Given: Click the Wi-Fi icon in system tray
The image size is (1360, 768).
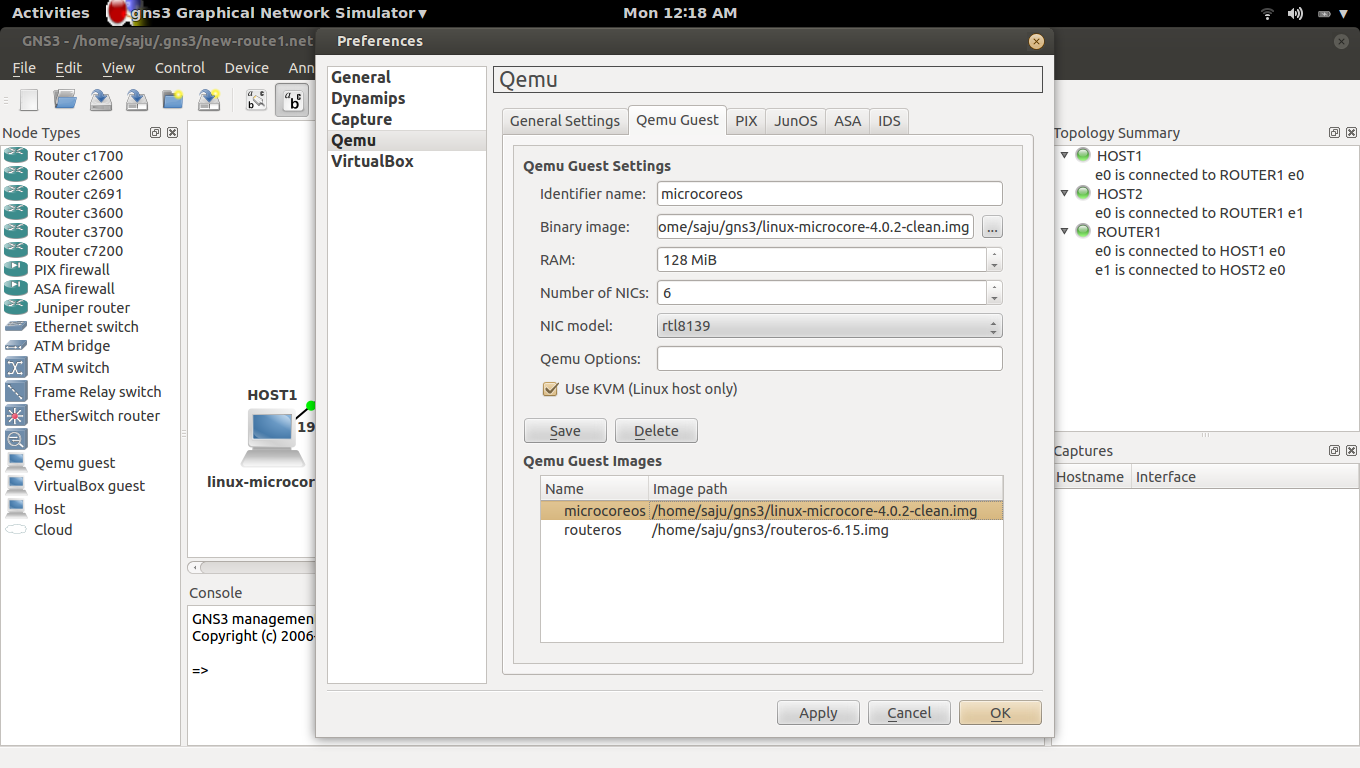Looking at the screenshot, I should click(1267, 13).
